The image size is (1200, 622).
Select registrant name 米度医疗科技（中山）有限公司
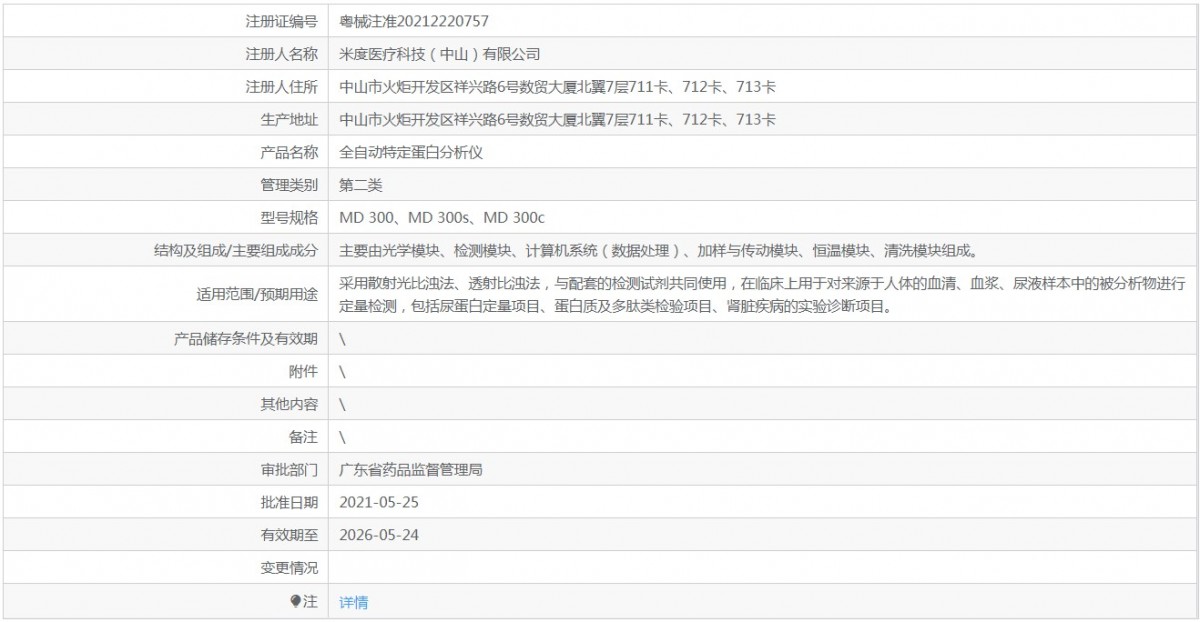(x=440, y=54)
